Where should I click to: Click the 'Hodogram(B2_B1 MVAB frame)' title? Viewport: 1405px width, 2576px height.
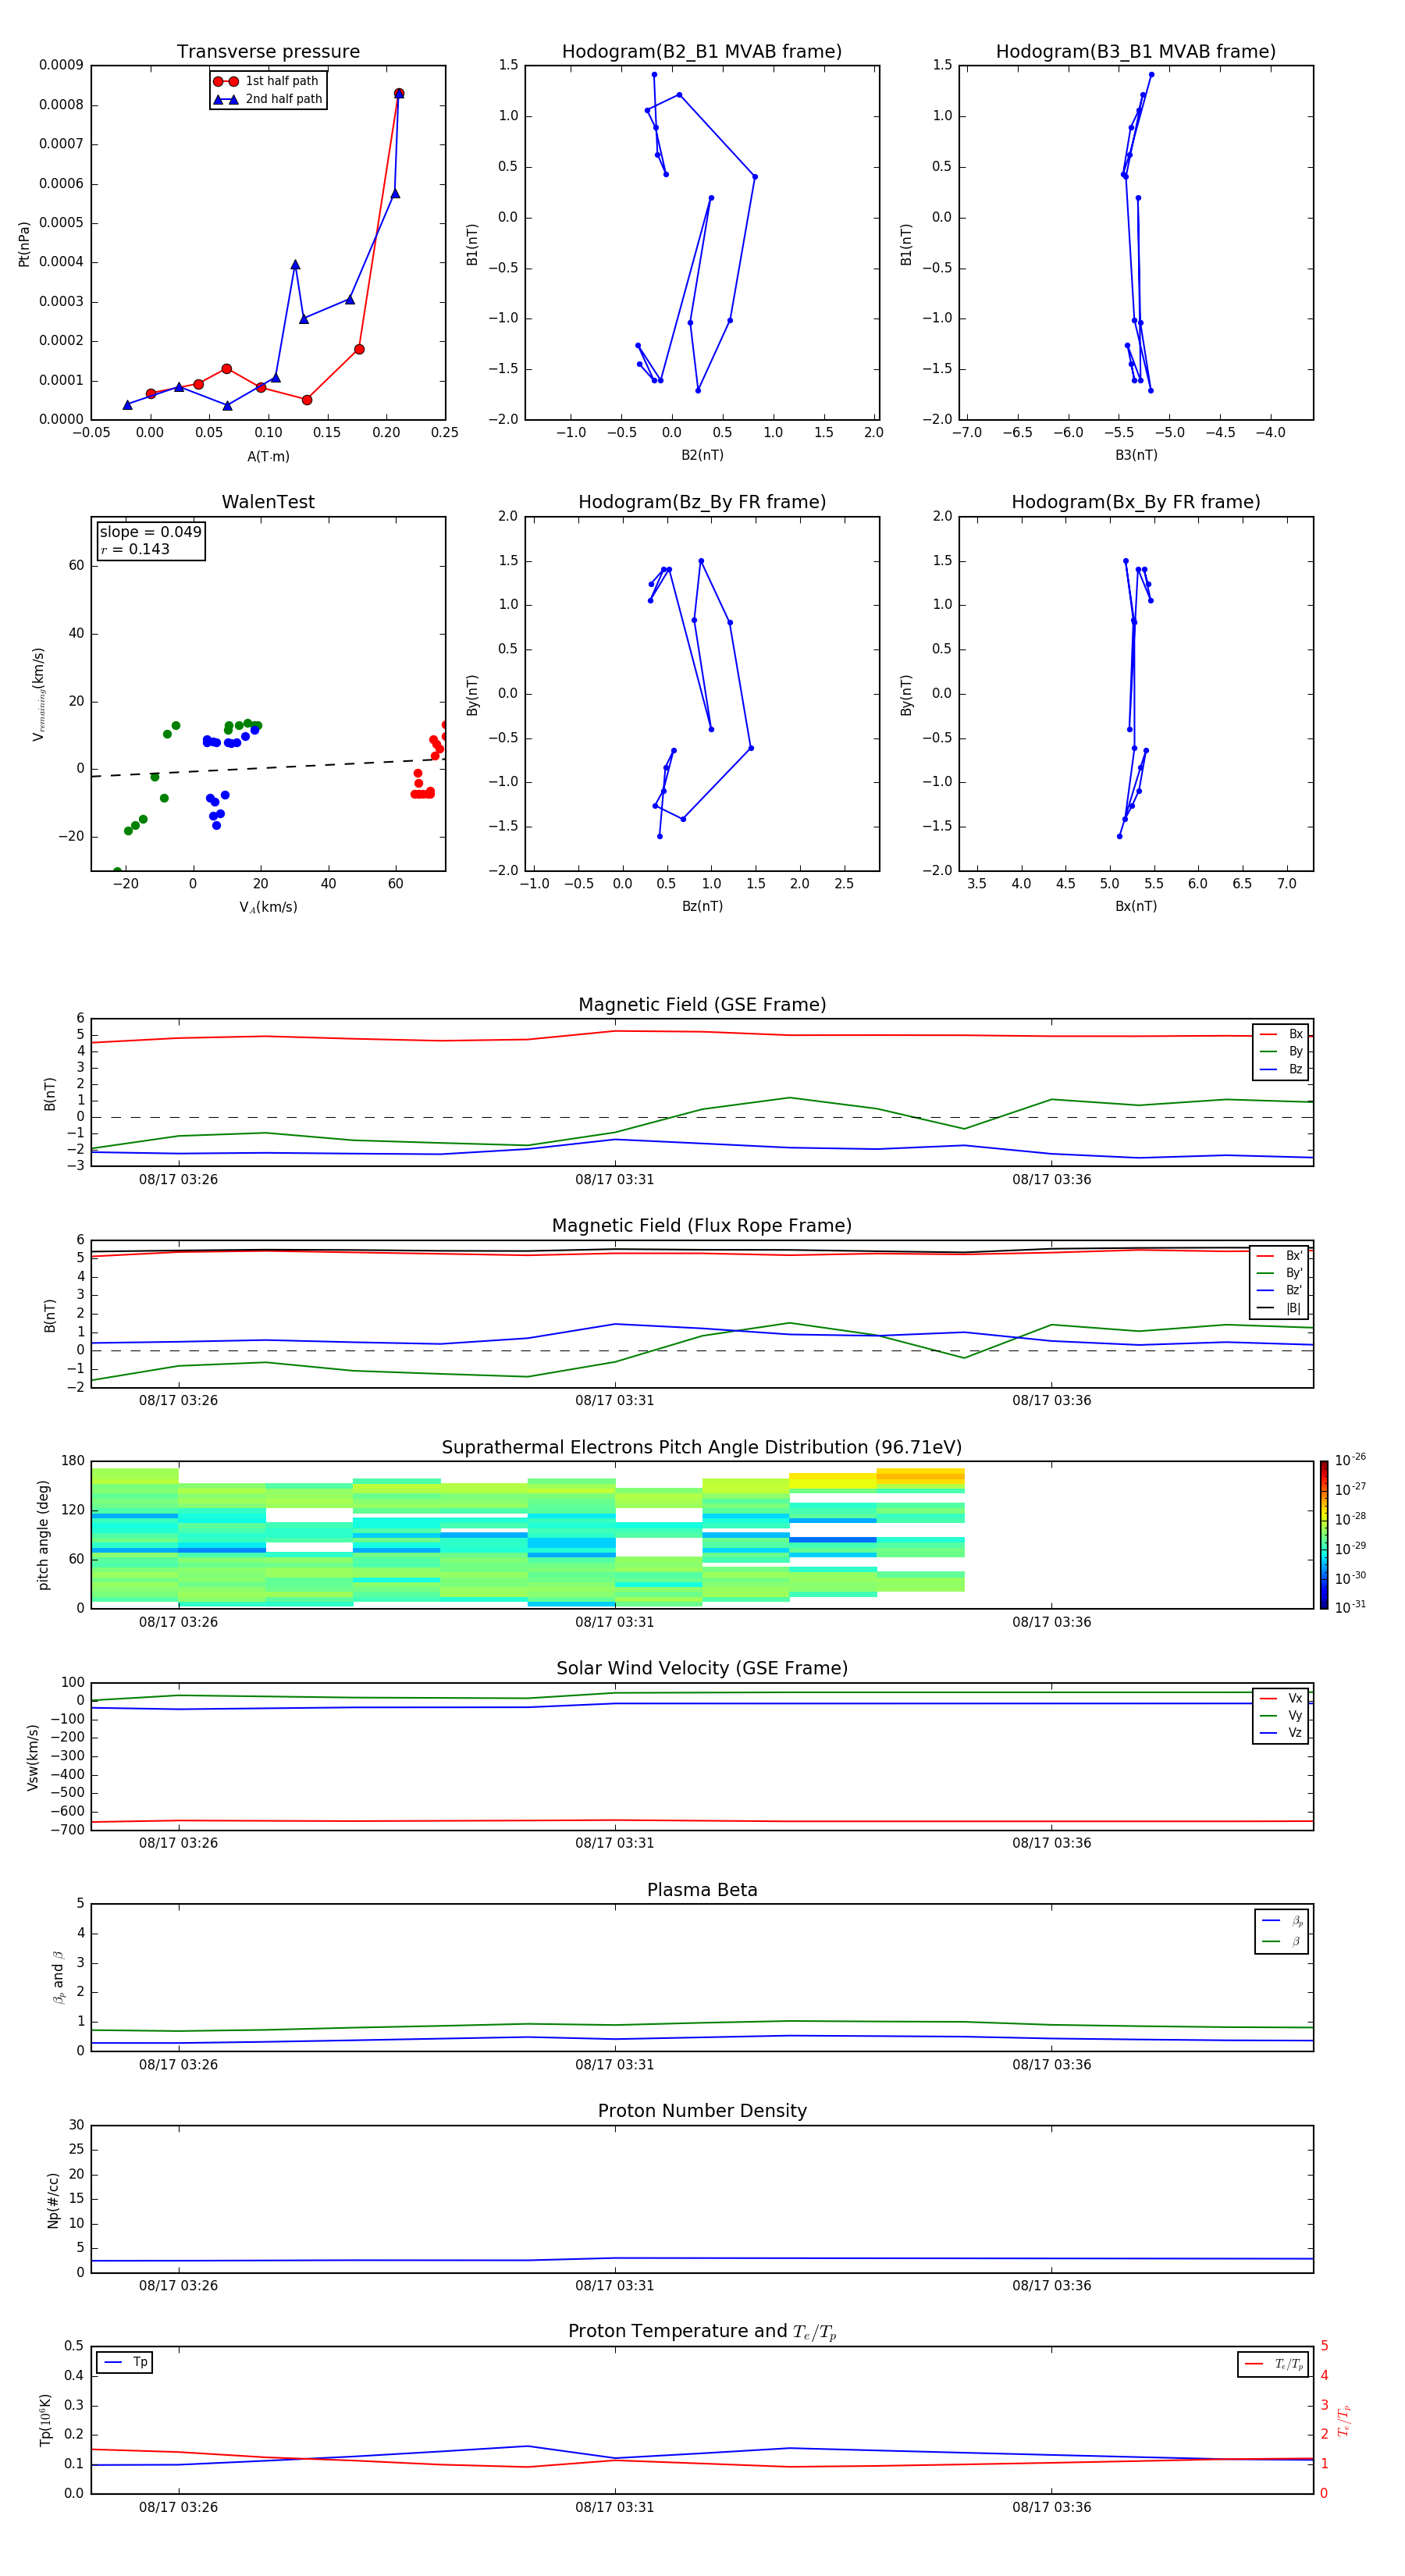click(702, 52)
